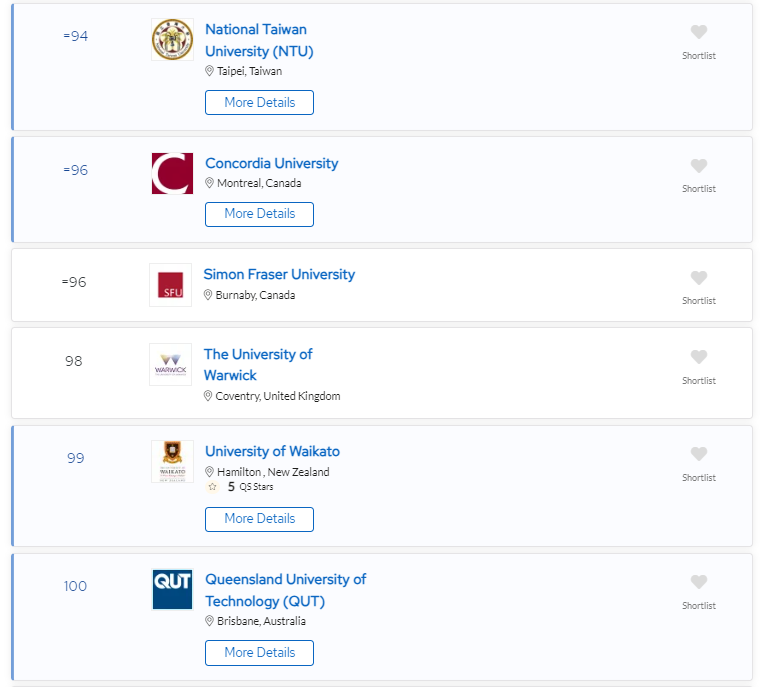Toggle shortlist heart for Concordia University
The height and width of the screenshot is (687, 767).
pyautogui.click(x=699, y=166)
